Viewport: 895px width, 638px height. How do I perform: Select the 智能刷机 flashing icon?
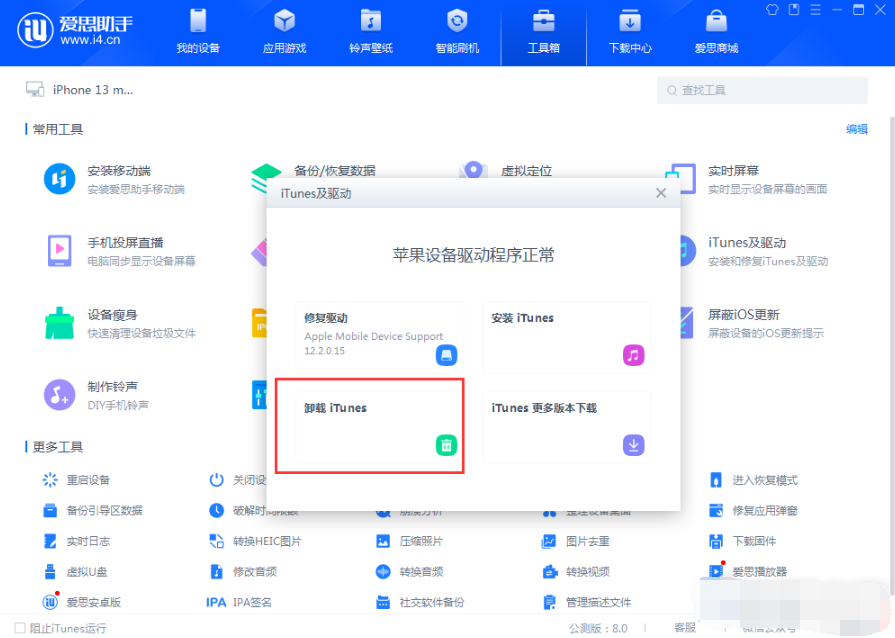457,22
